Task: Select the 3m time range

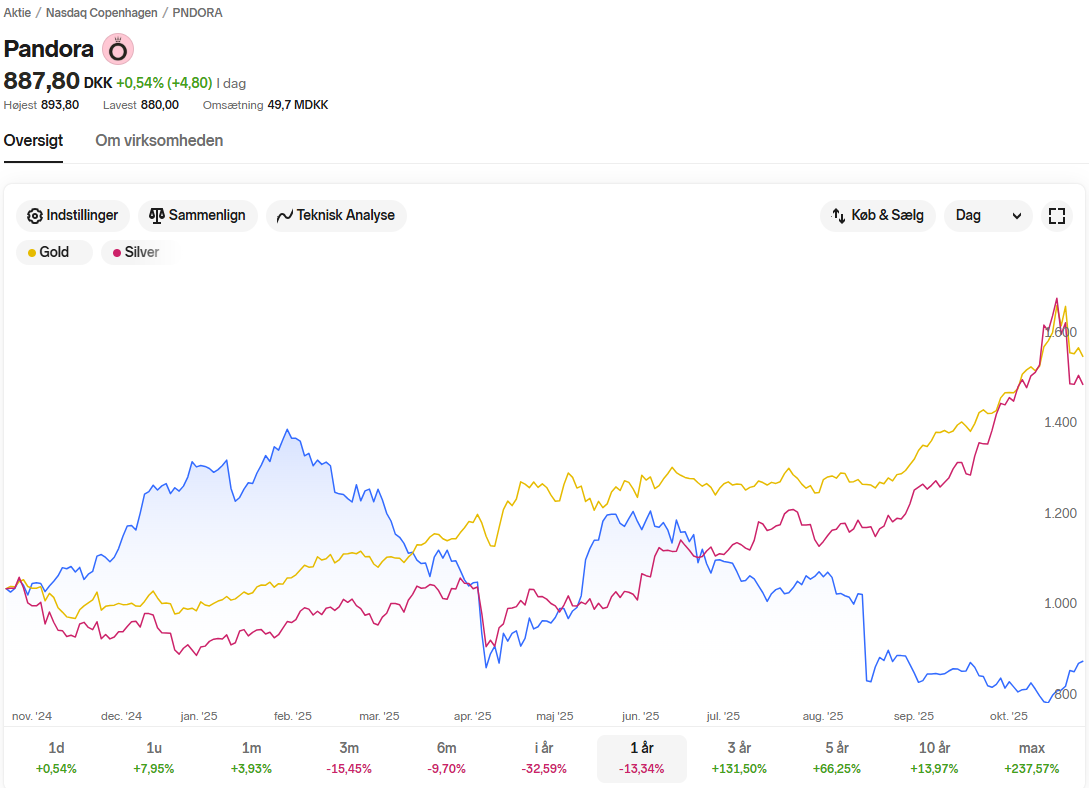Action: 349,758
